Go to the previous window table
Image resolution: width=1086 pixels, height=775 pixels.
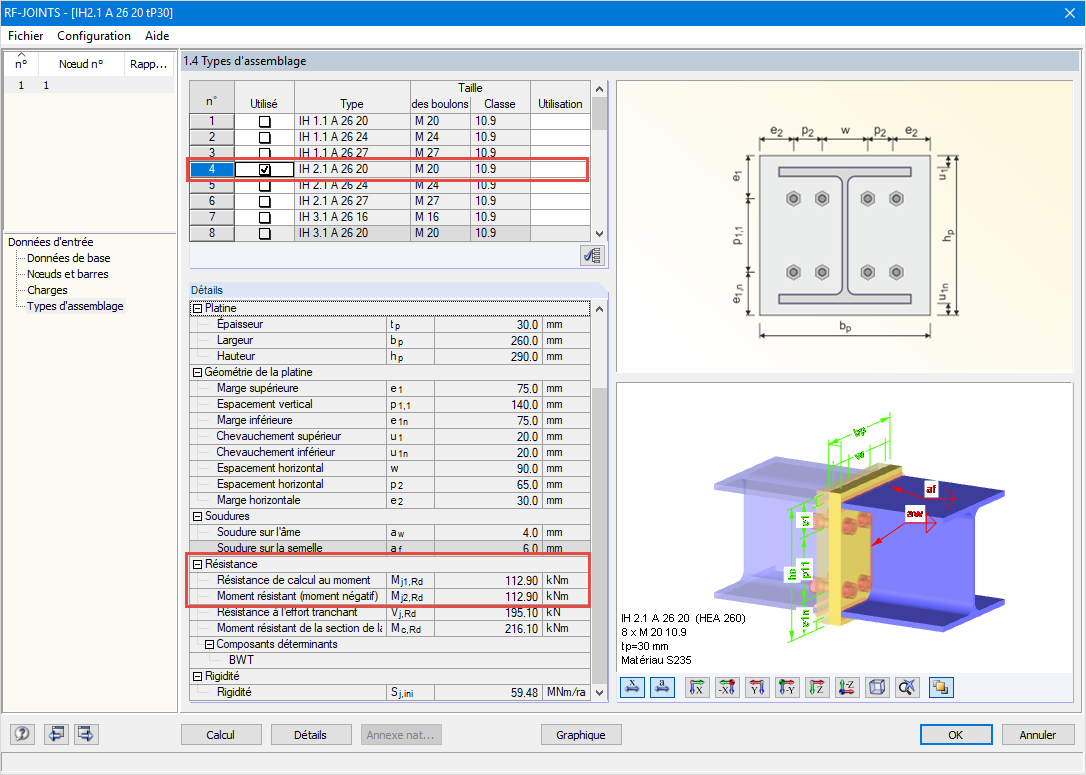pos(56,733)
